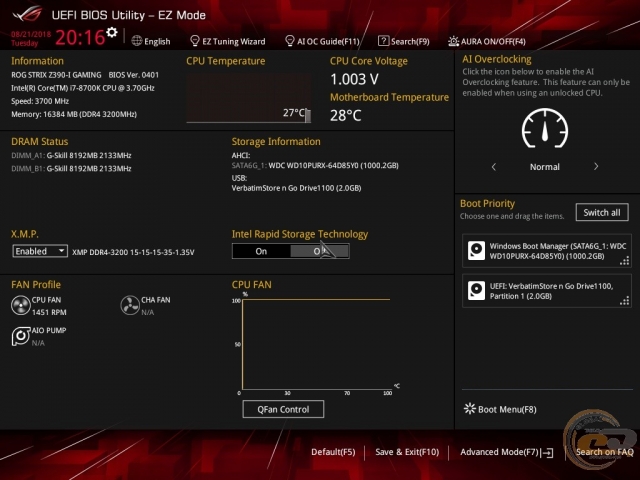Click the BIOS Ver. 0401 text
The image size is (640, 480).
click(133, 75)
